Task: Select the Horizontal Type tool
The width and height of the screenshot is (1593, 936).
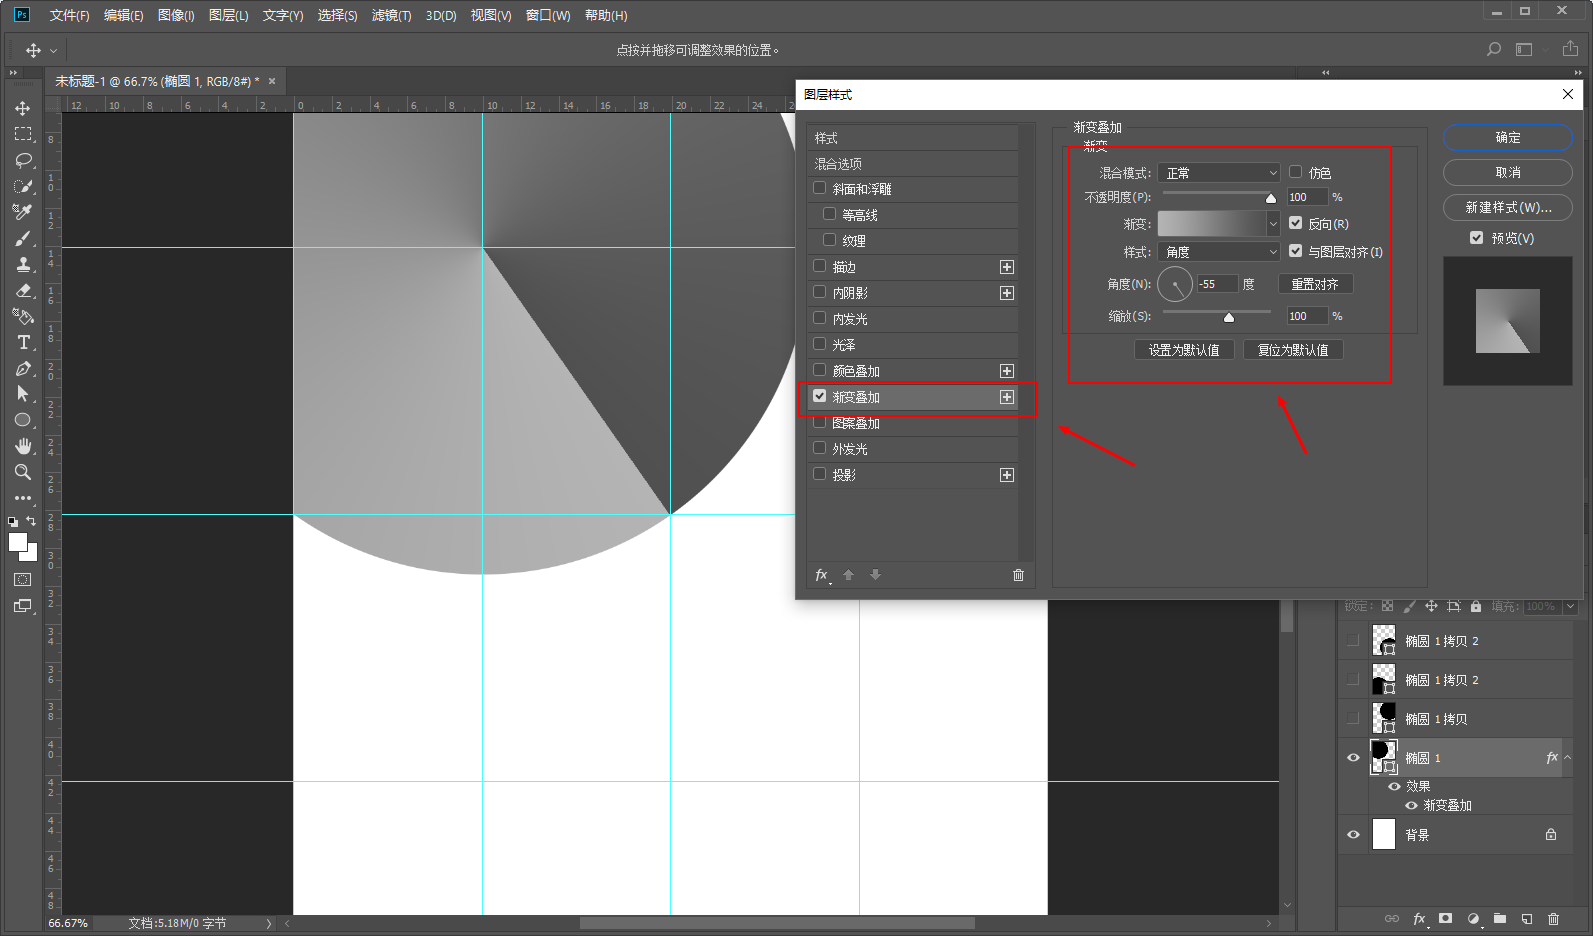Action: pyautogui.click(x=23, y=342)
